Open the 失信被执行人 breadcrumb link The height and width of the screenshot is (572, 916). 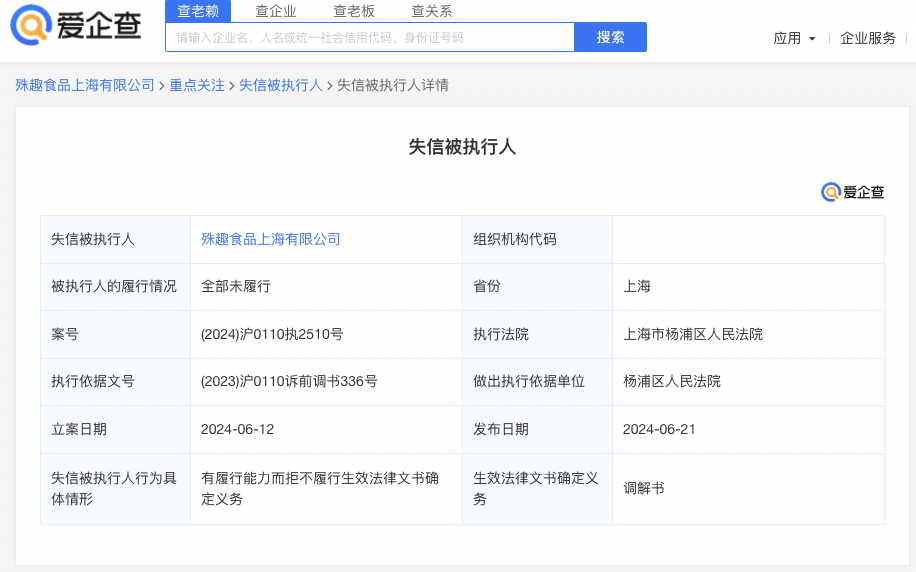tap(280, 85)
